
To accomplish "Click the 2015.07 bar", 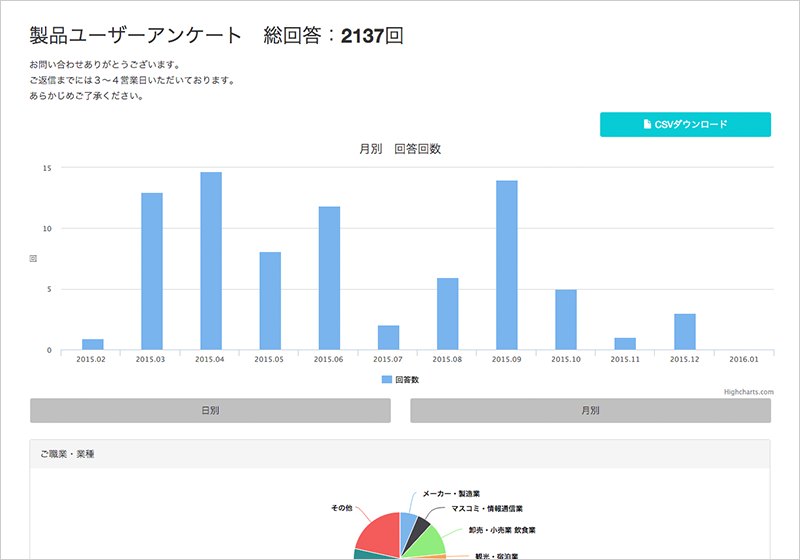I will point(389,338).
